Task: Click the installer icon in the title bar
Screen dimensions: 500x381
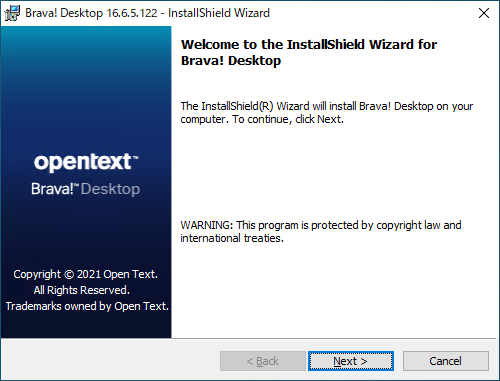Action: click(12, 13)
